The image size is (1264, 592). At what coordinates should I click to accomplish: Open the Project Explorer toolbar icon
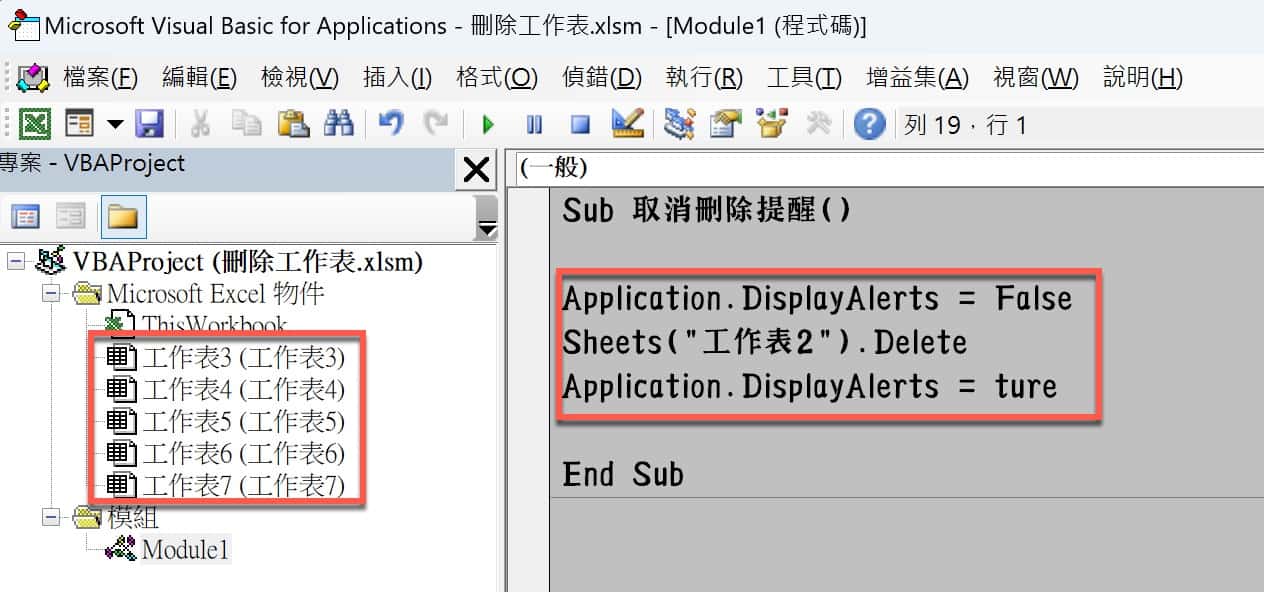tap(679, 124)
